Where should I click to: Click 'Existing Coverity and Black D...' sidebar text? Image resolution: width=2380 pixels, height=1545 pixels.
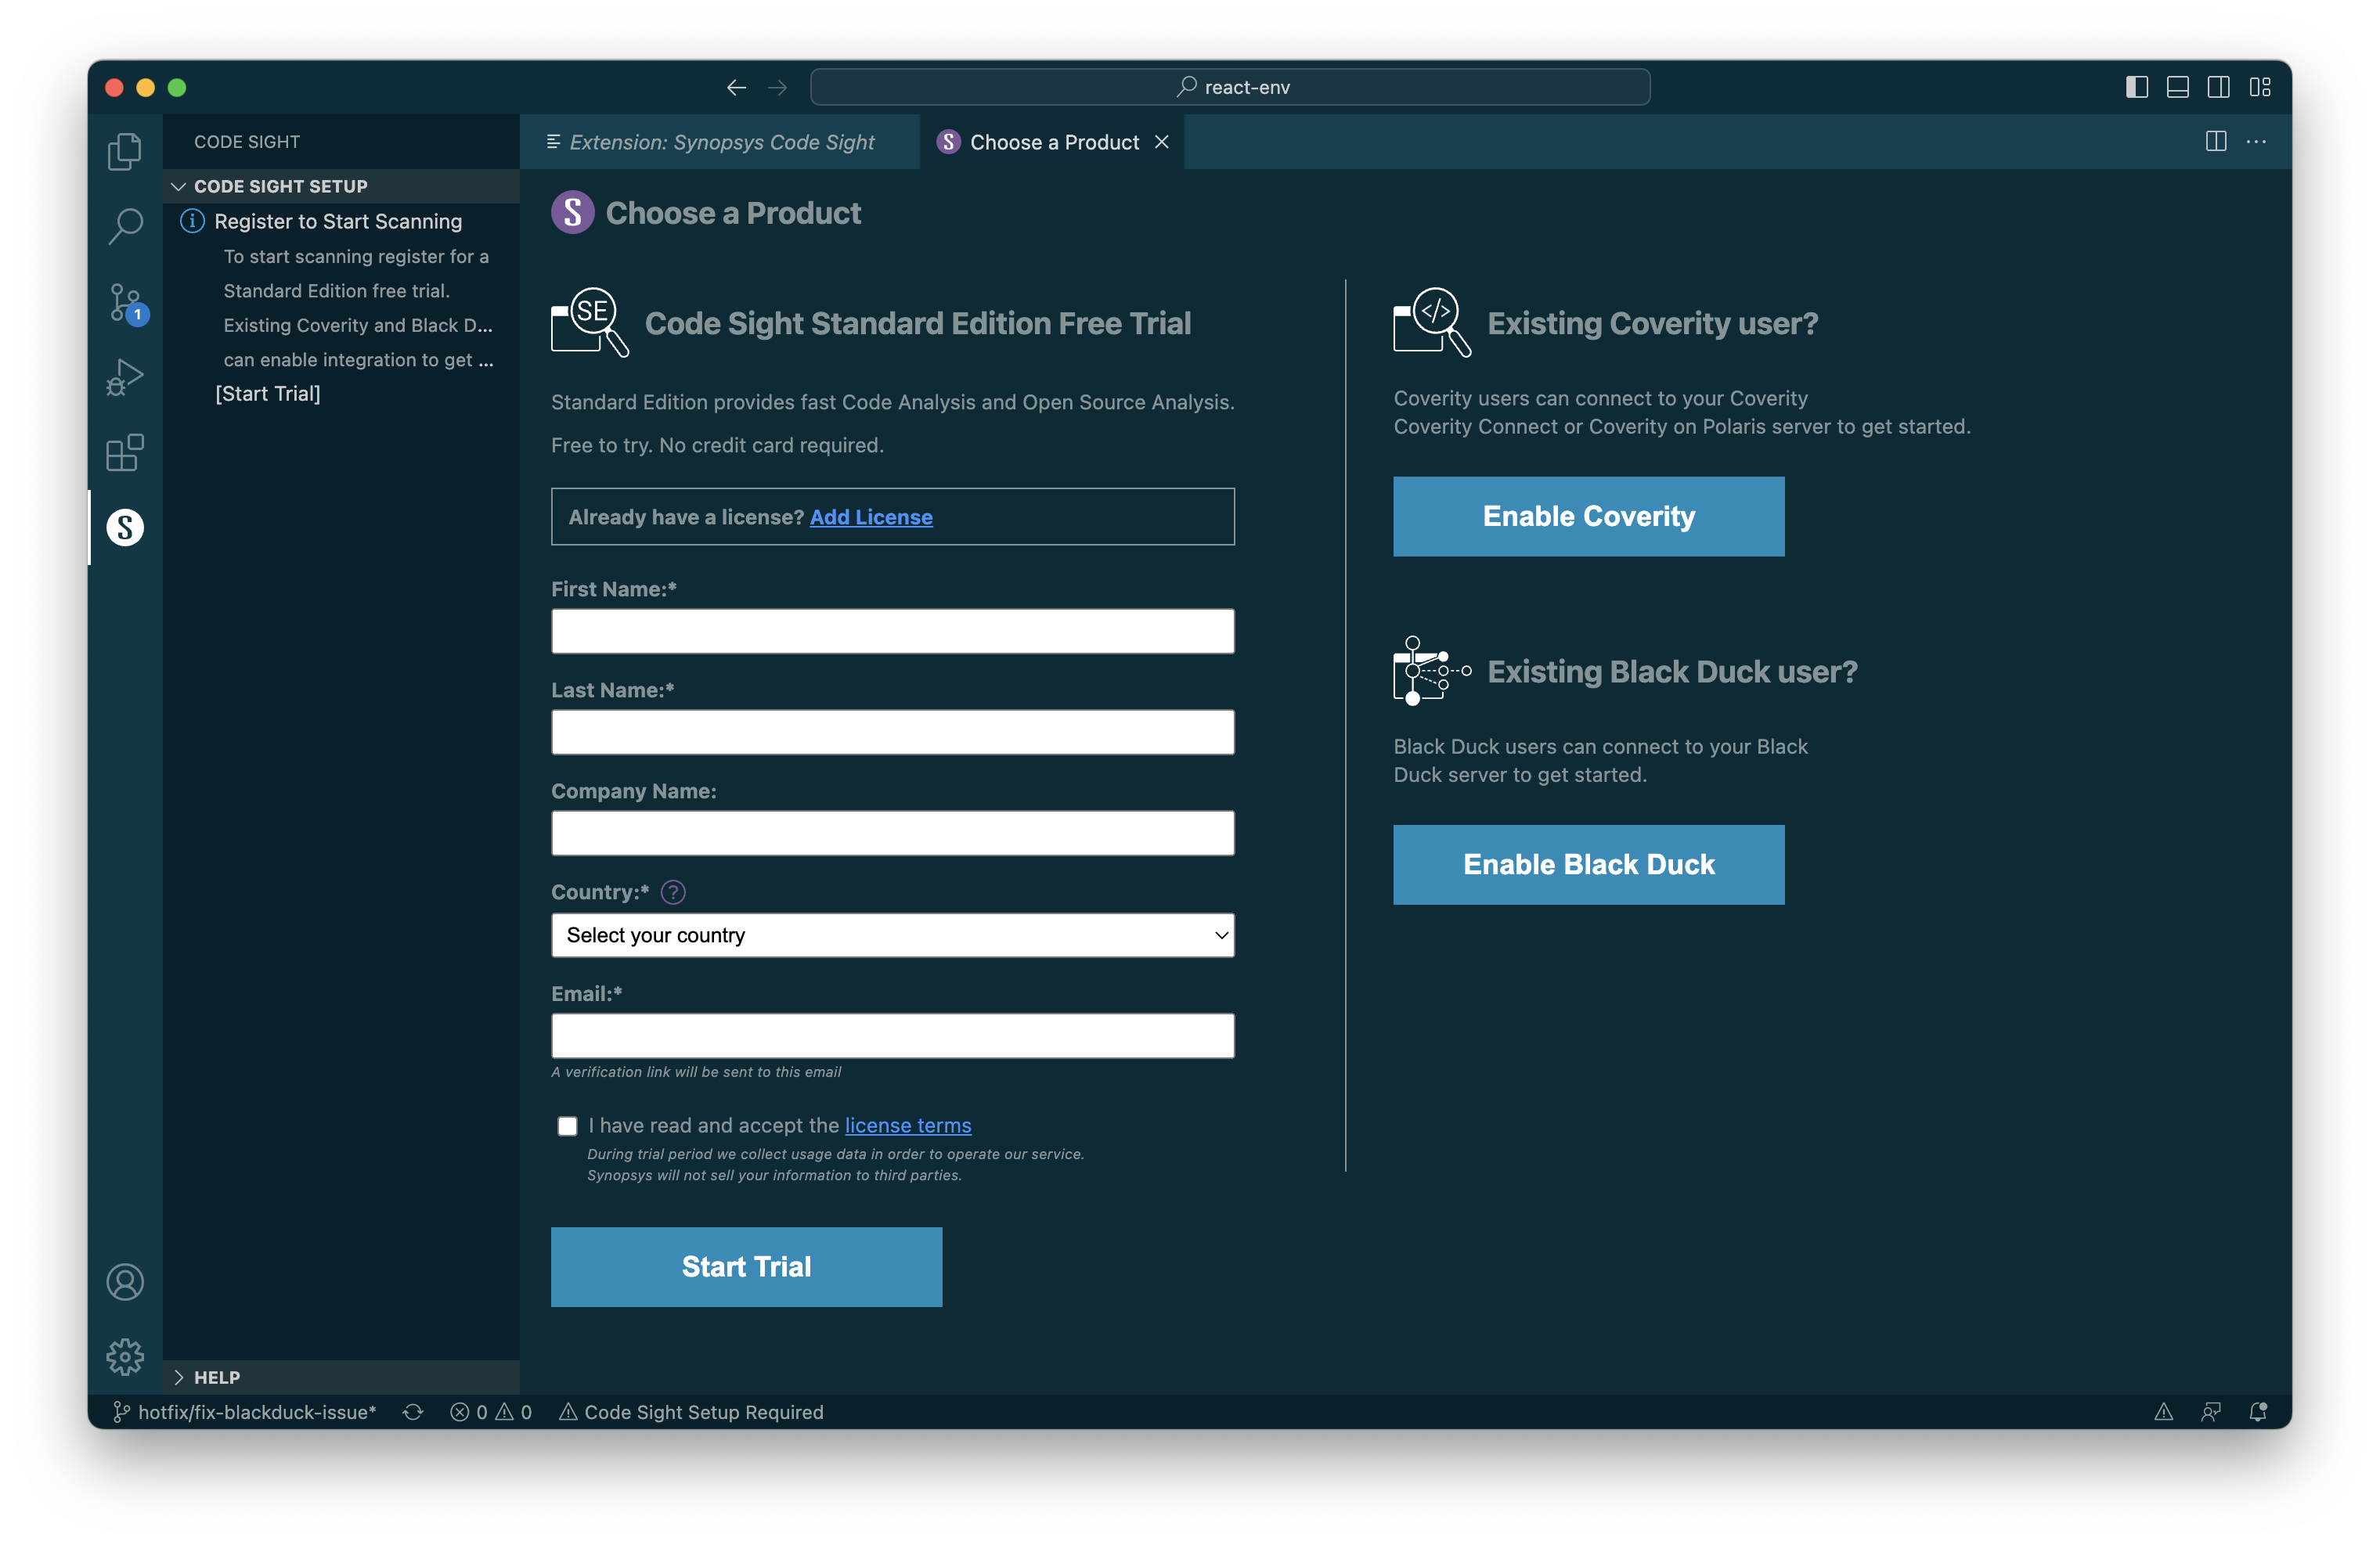point(357,325)
